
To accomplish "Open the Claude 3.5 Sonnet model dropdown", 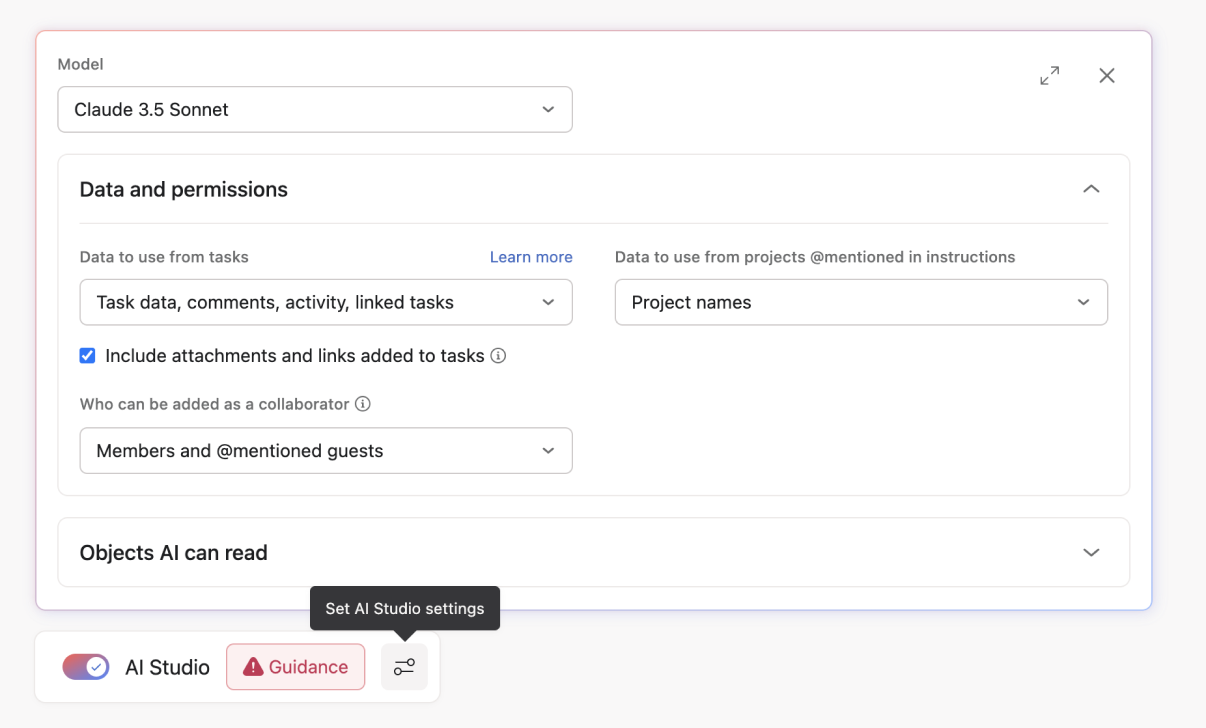I will coord(315,109).
